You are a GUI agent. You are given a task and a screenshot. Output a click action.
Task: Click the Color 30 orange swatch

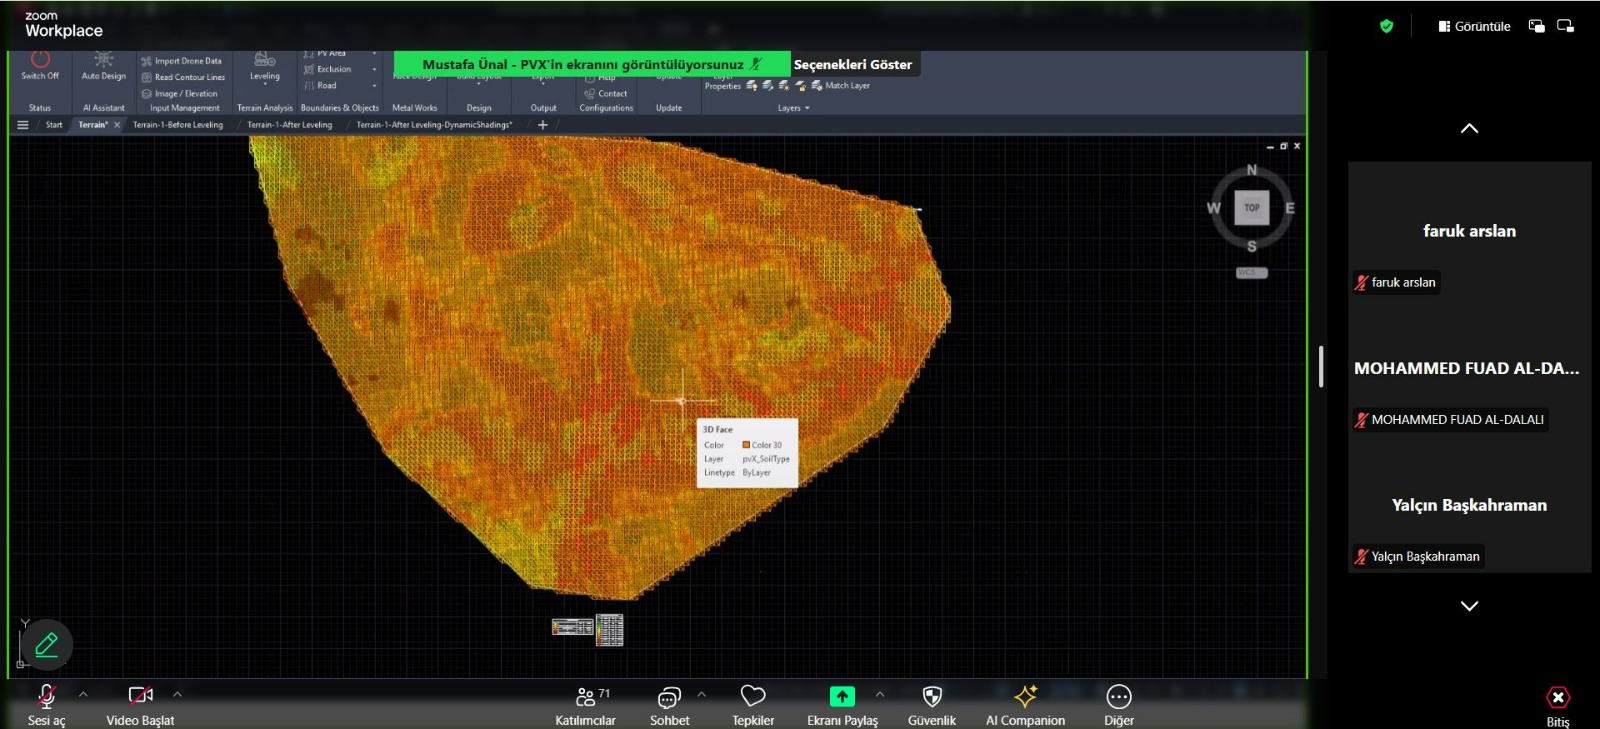click(746, 445)
